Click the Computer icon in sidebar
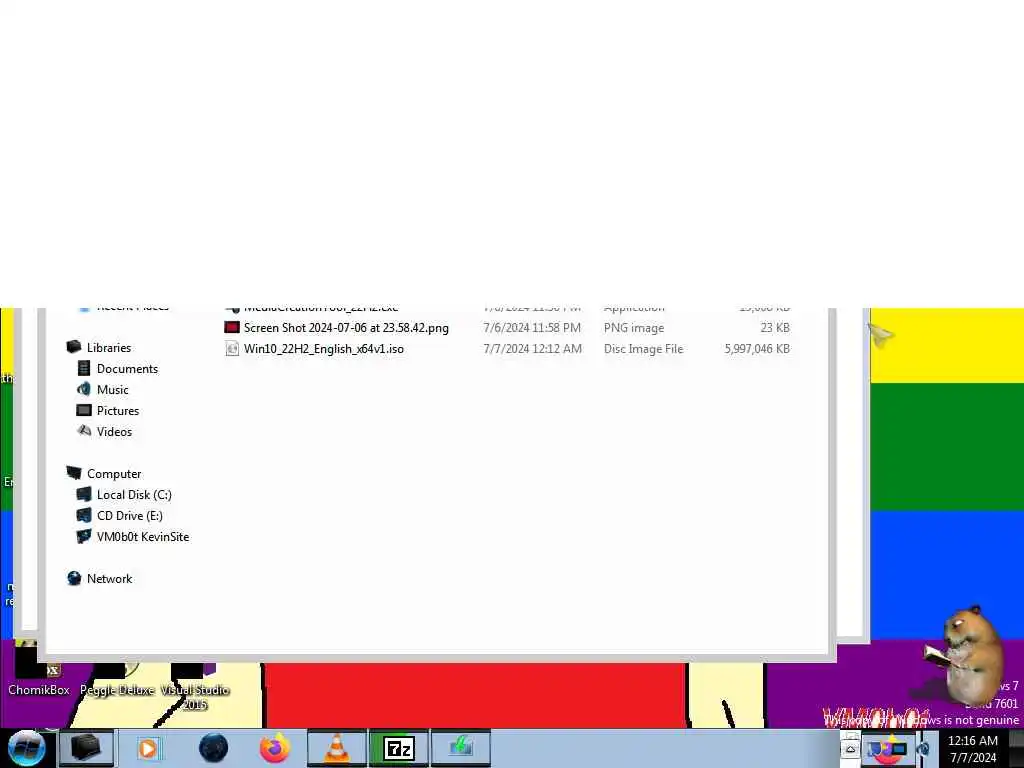 [x=74, y=473]
